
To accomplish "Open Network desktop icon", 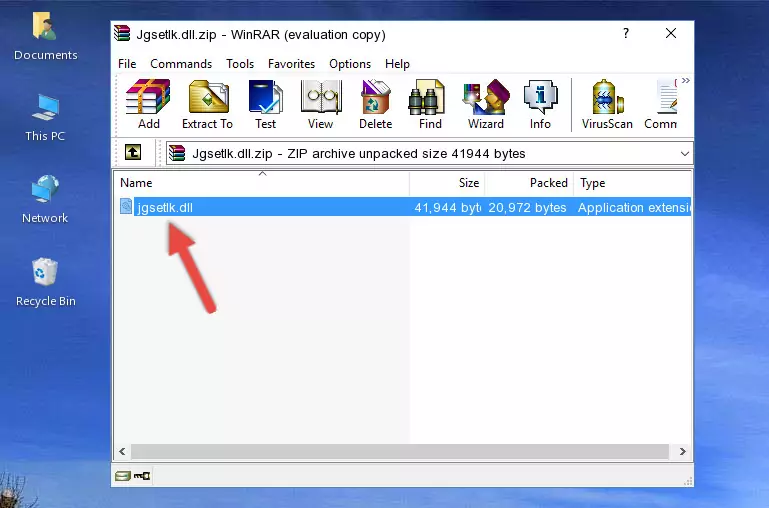I will pyautogui.click(x=45, y=199).
